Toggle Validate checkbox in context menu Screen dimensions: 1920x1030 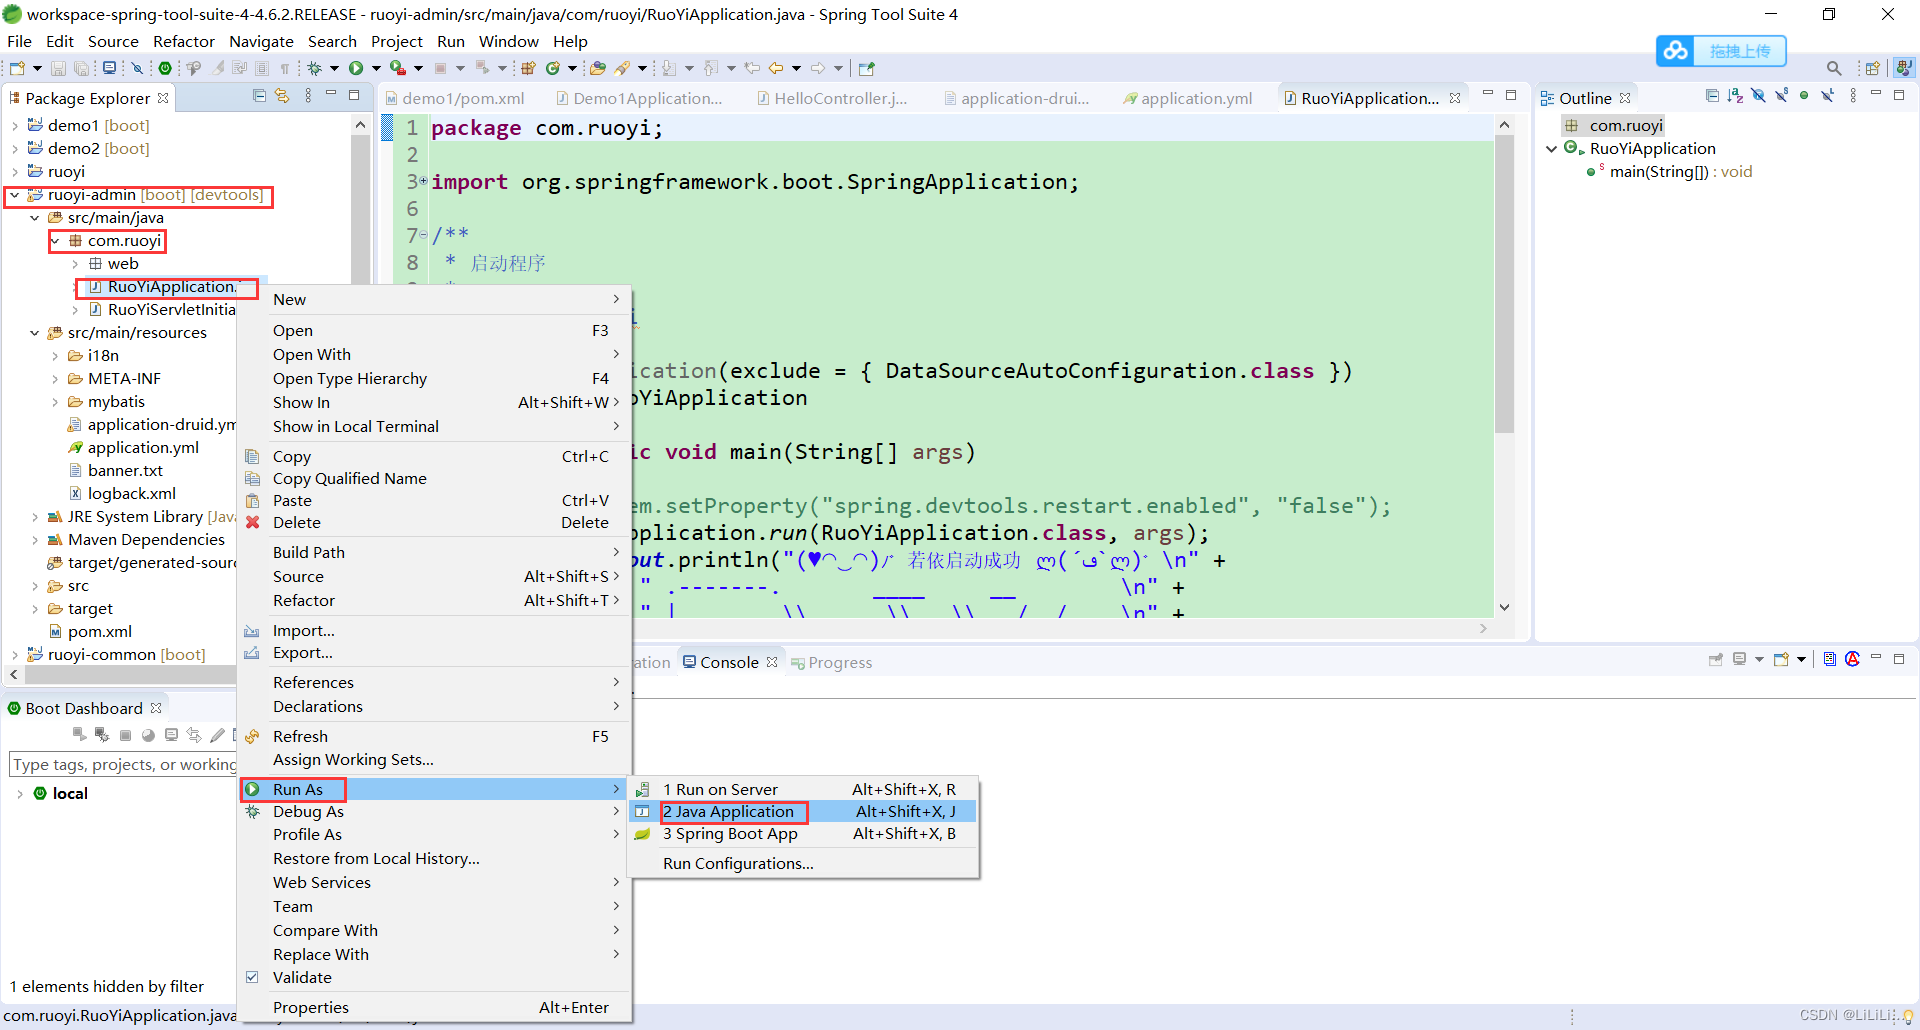pos(252,977)
